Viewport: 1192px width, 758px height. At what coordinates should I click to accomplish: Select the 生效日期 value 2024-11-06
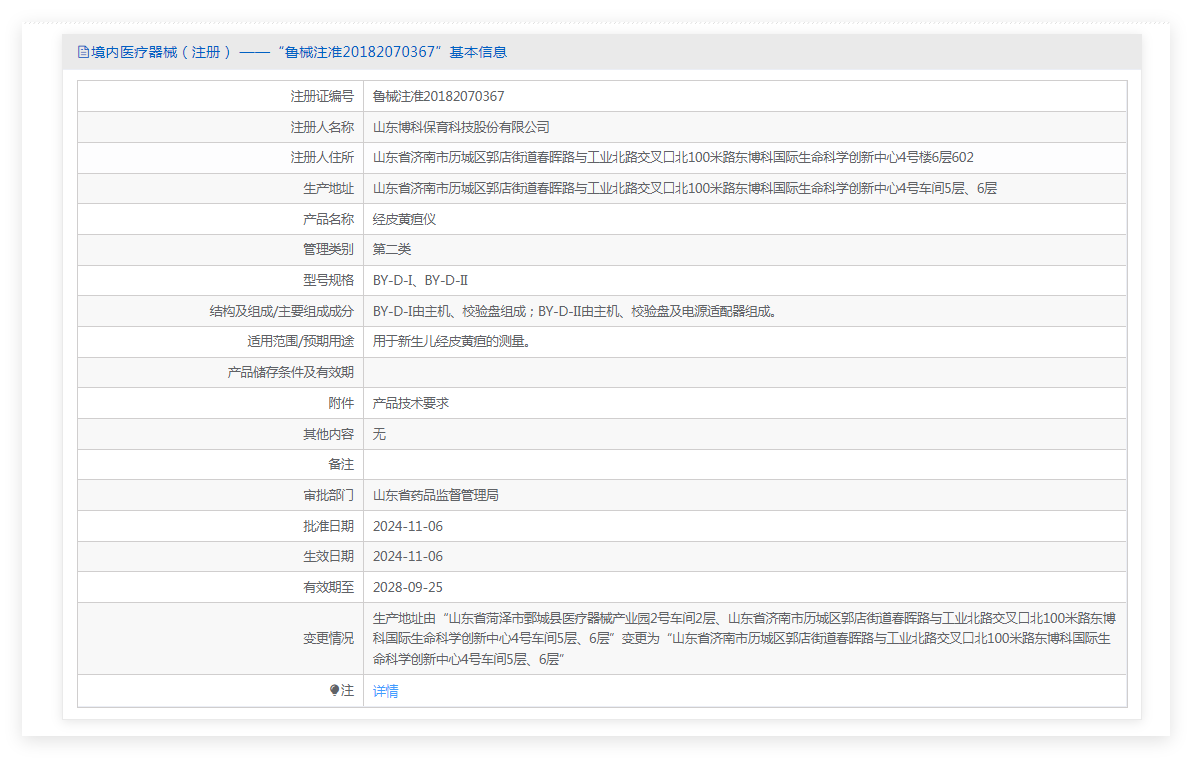click(x=407, y=557)
